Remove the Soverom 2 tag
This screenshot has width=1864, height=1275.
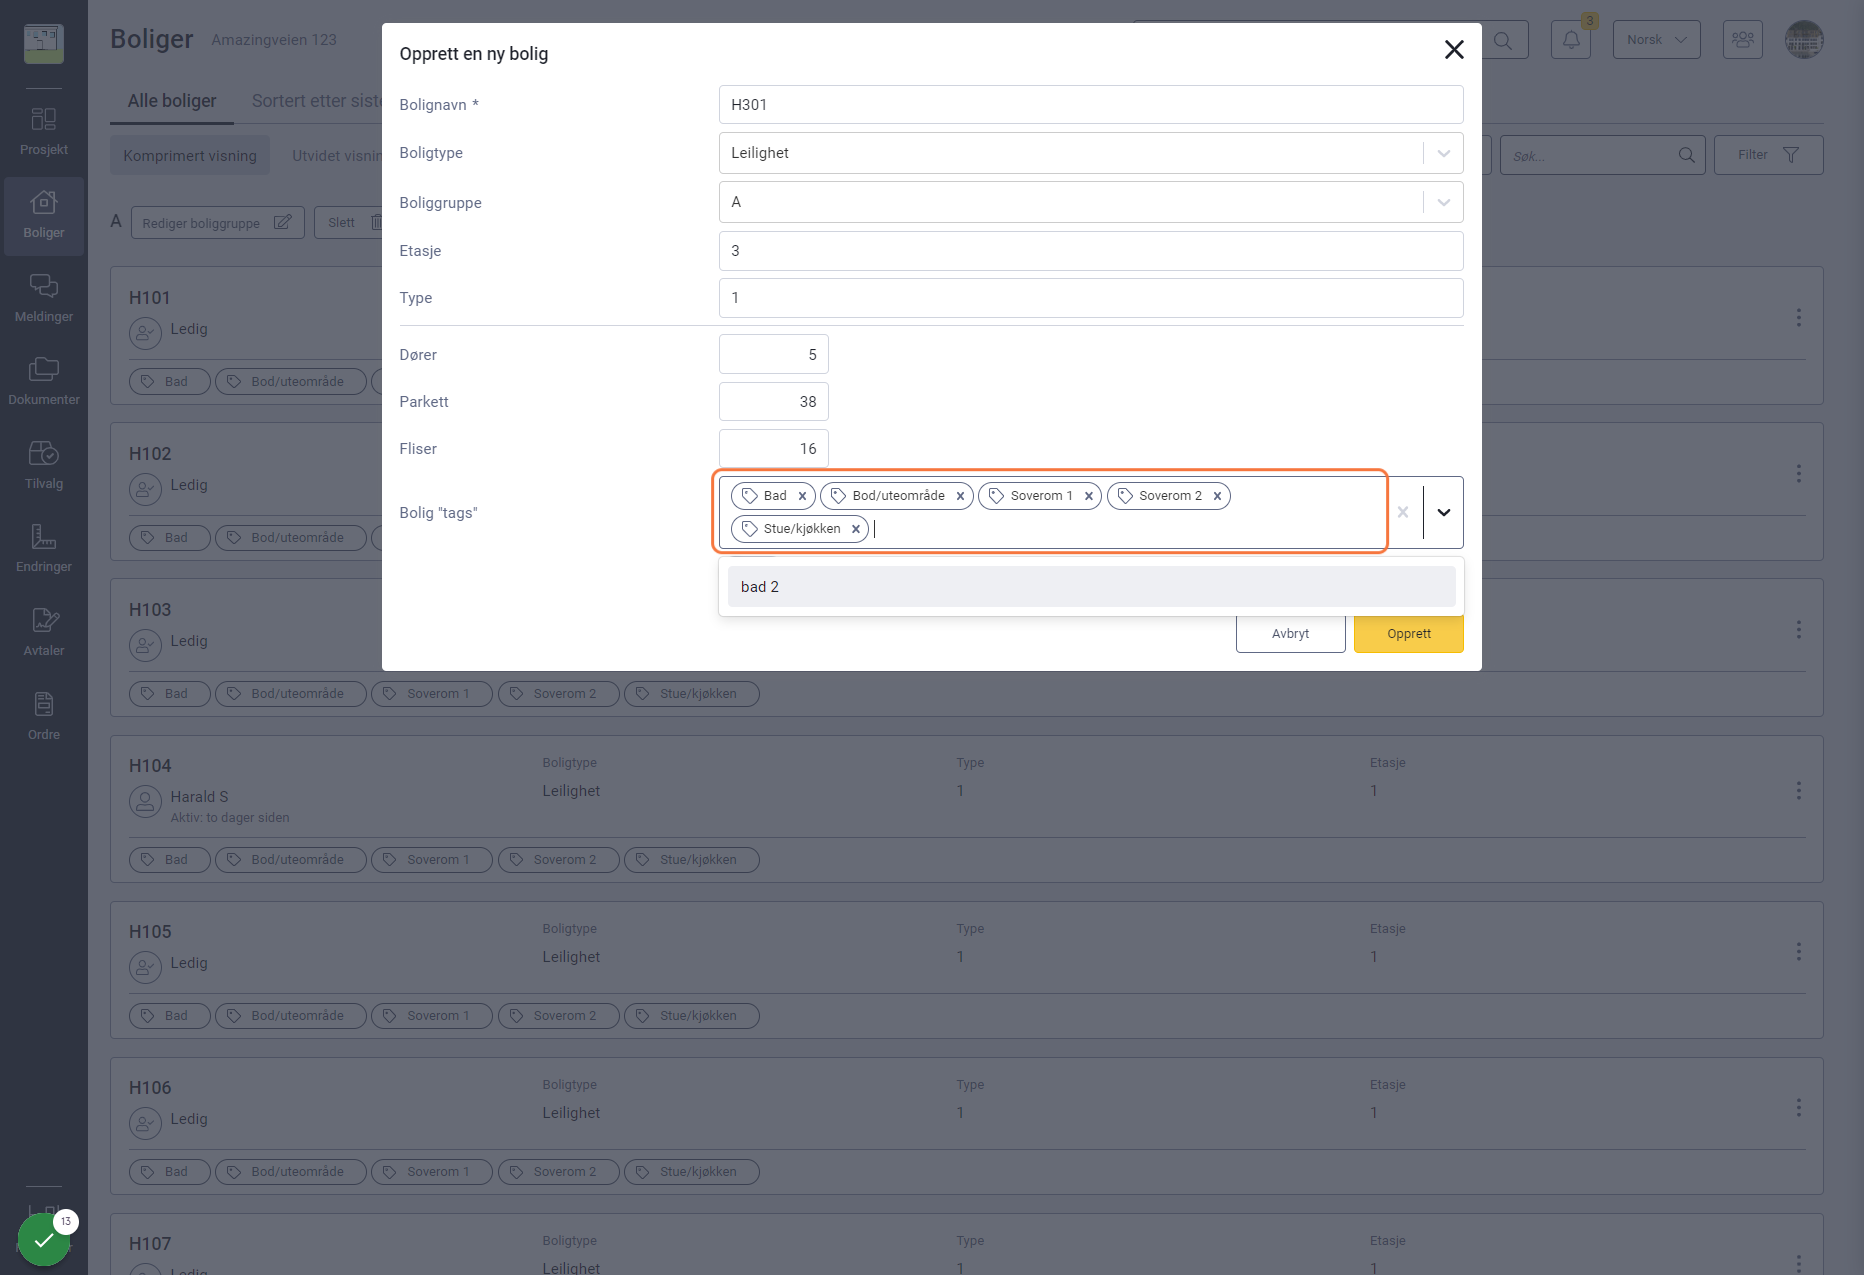click(x=1217, y=496)
